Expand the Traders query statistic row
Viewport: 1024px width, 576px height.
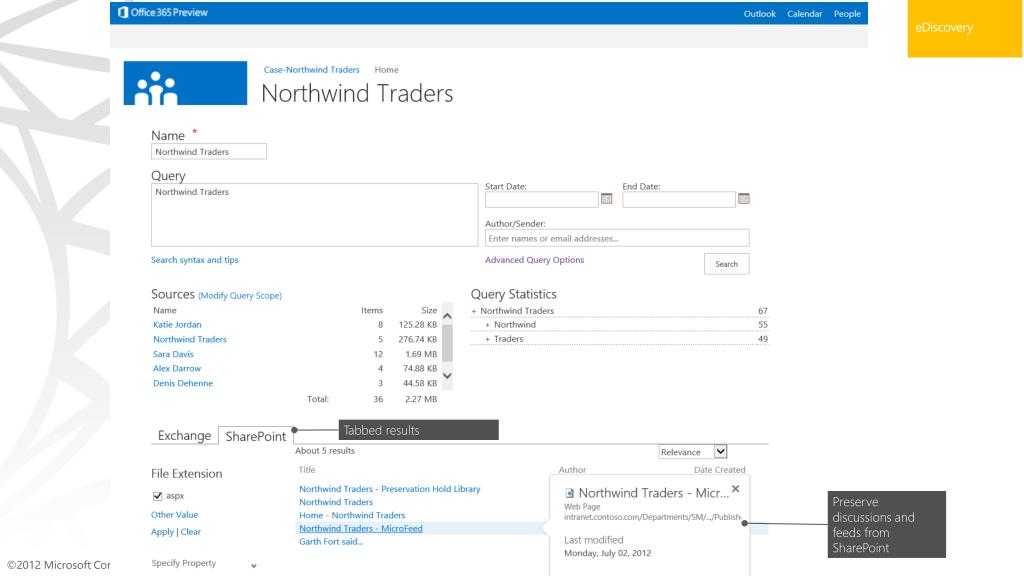(x=487, y=340)
